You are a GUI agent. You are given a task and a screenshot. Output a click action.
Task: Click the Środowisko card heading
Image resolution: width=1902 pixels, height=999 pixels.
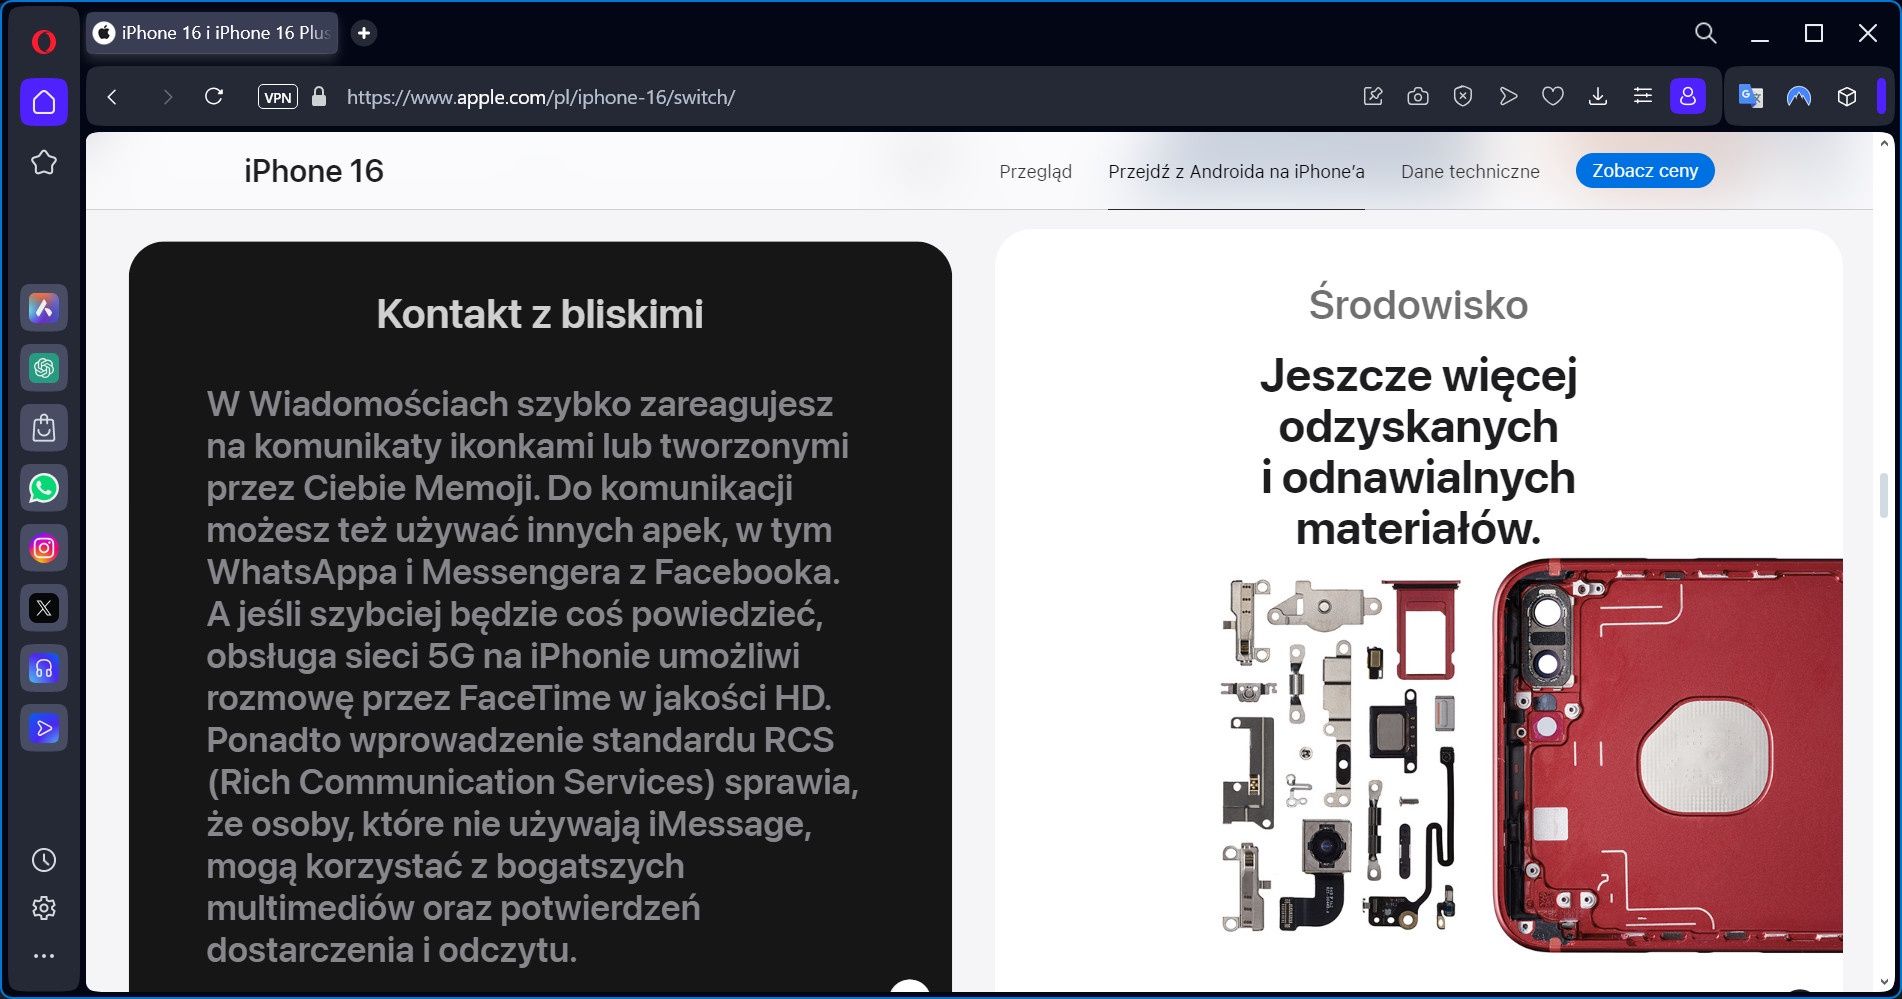(x=1418, y=305)
